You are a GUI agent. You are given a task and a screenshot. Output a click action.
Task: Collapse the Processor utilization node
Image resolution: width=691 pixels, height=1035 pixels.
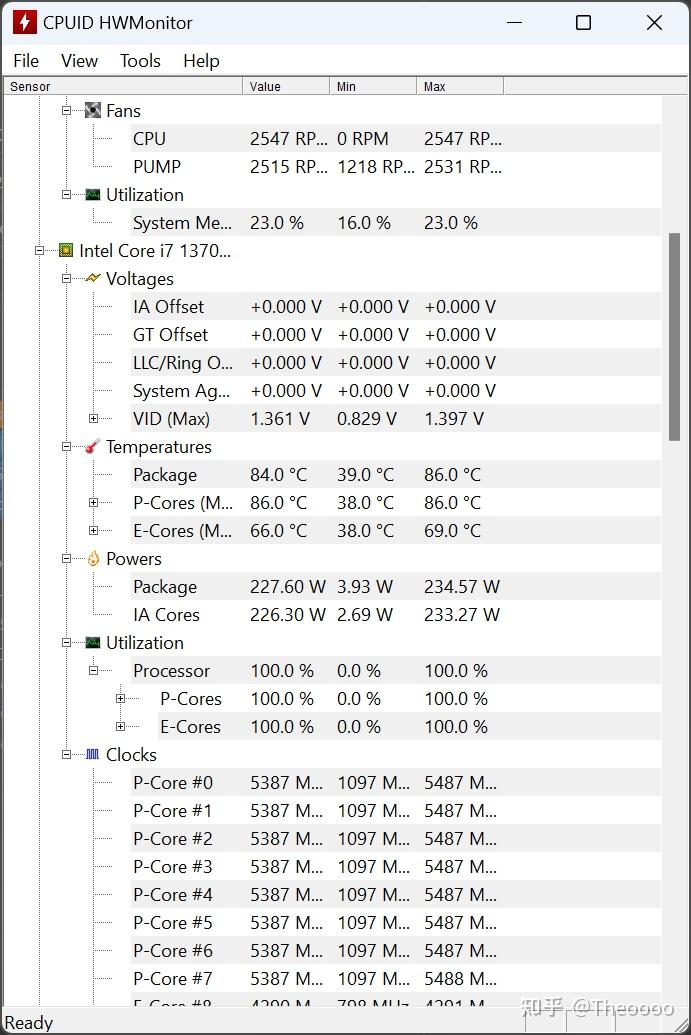pos(93,671)
